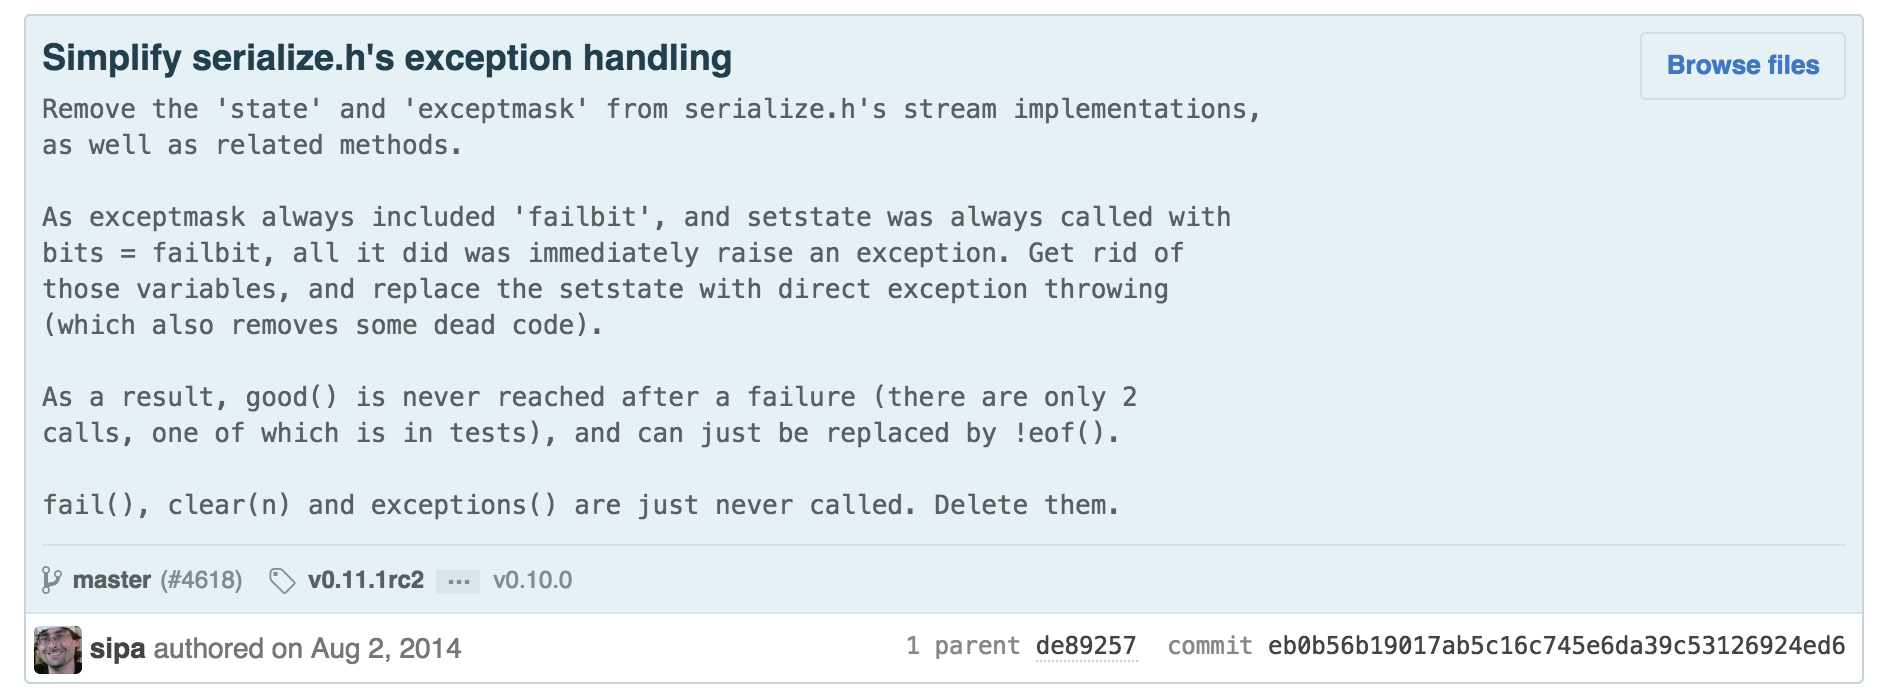Click the "1 parent" label

(x=962, y=646)
